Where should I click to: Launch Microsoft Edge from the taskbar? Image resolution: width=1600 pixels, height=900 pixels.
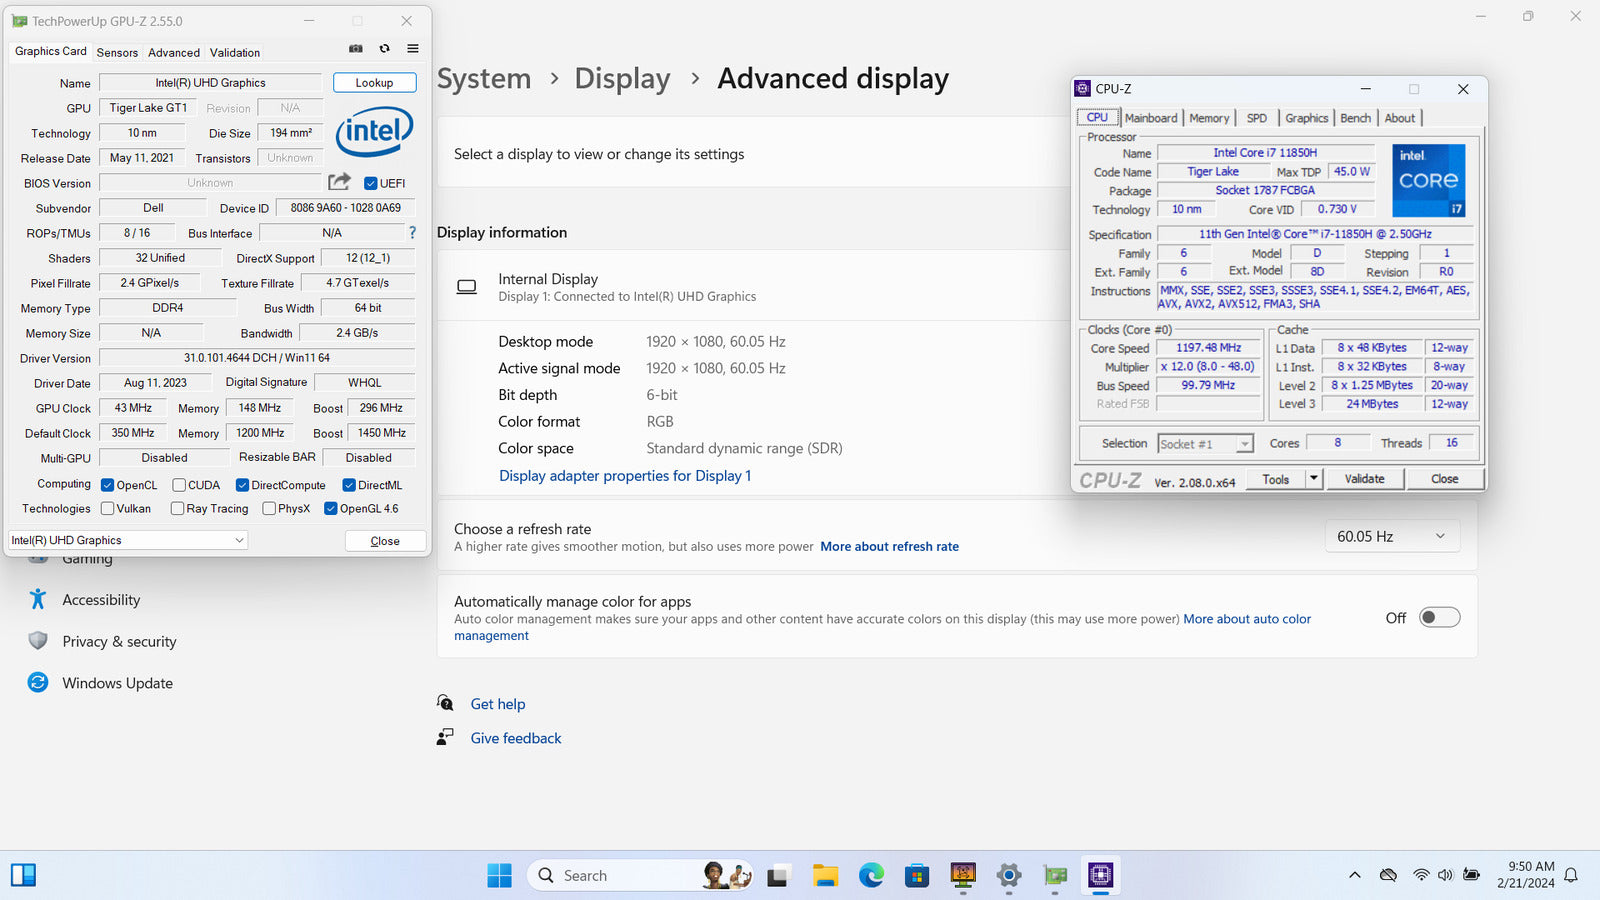[871, 876]
